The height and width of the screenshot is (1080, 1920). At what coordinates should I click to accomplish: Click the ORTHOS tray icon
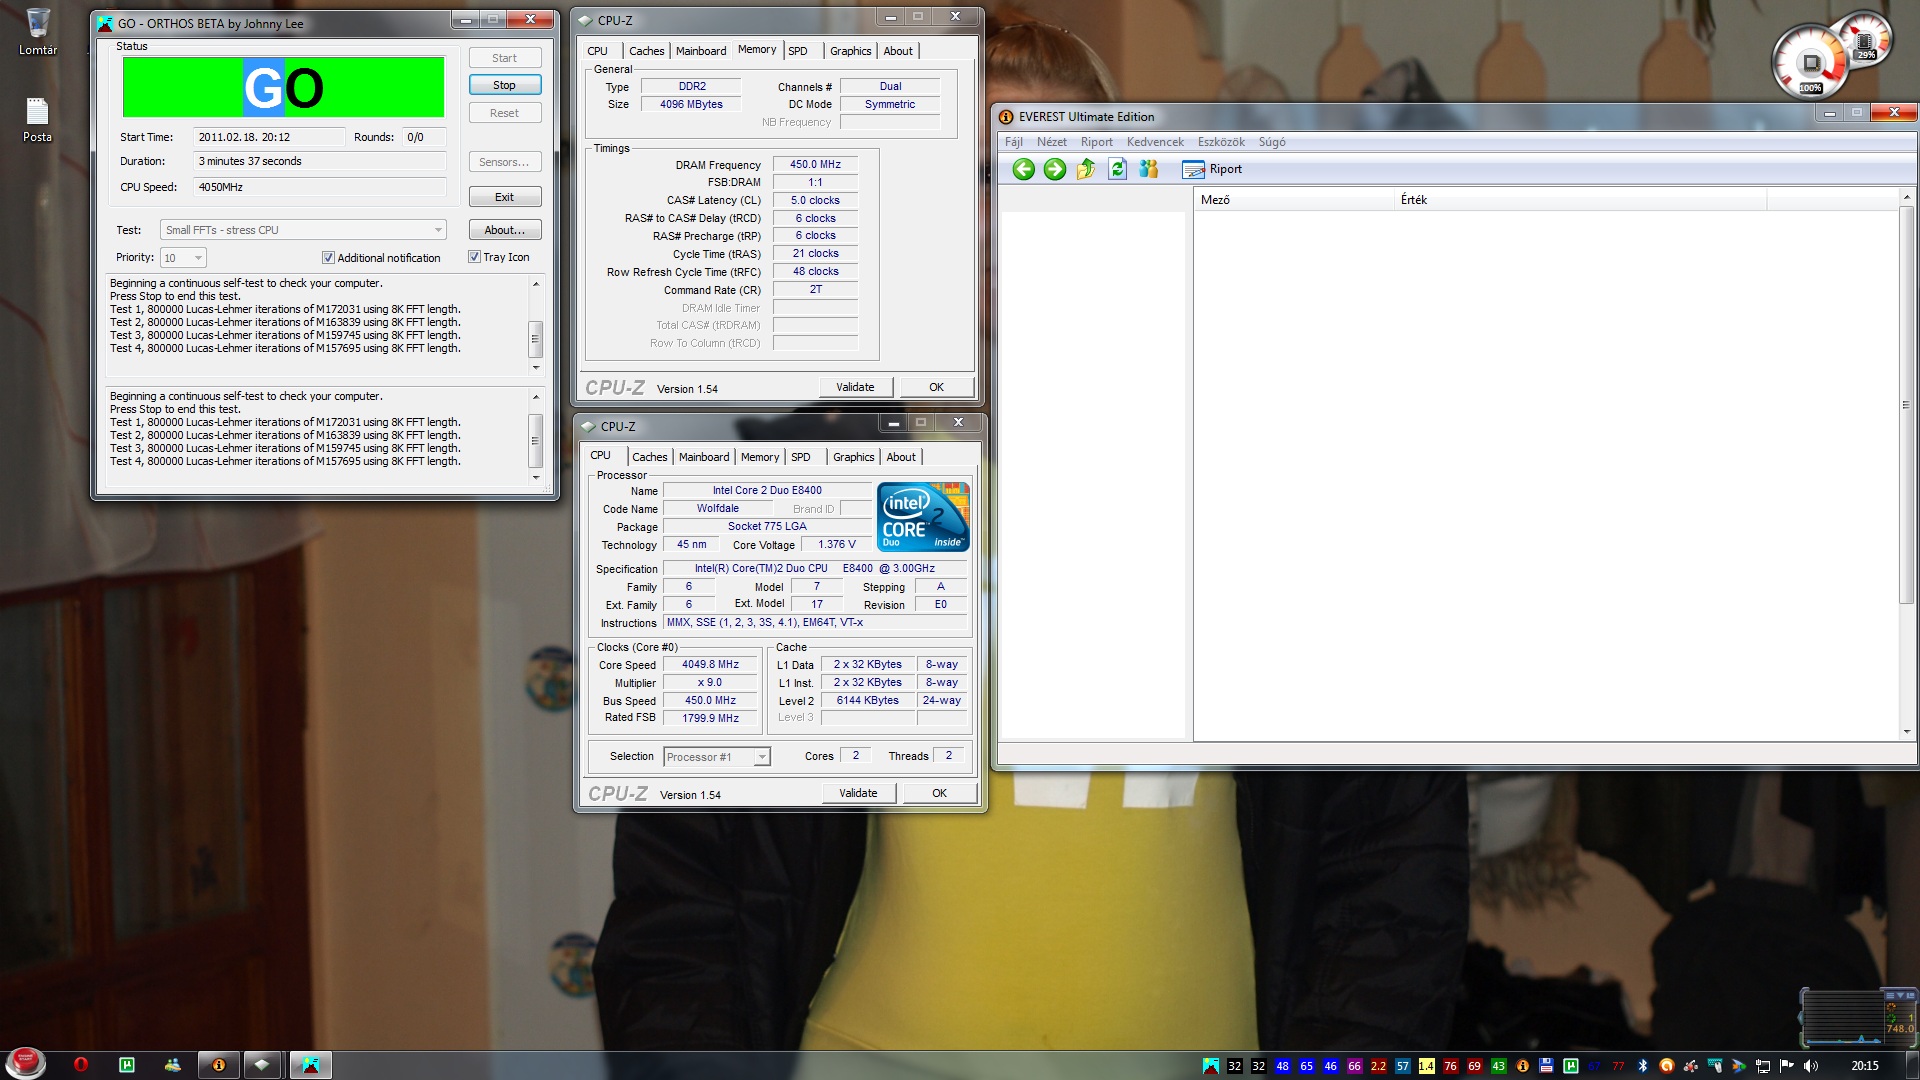point(1211,1066)
